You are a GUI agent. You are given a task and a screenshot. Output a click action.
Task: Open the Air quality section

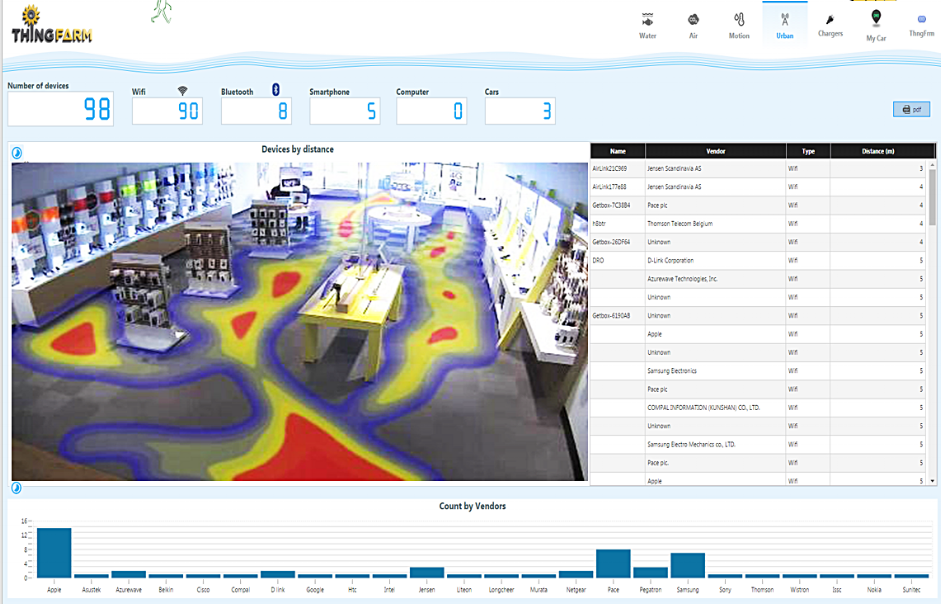tap(693, 26)
